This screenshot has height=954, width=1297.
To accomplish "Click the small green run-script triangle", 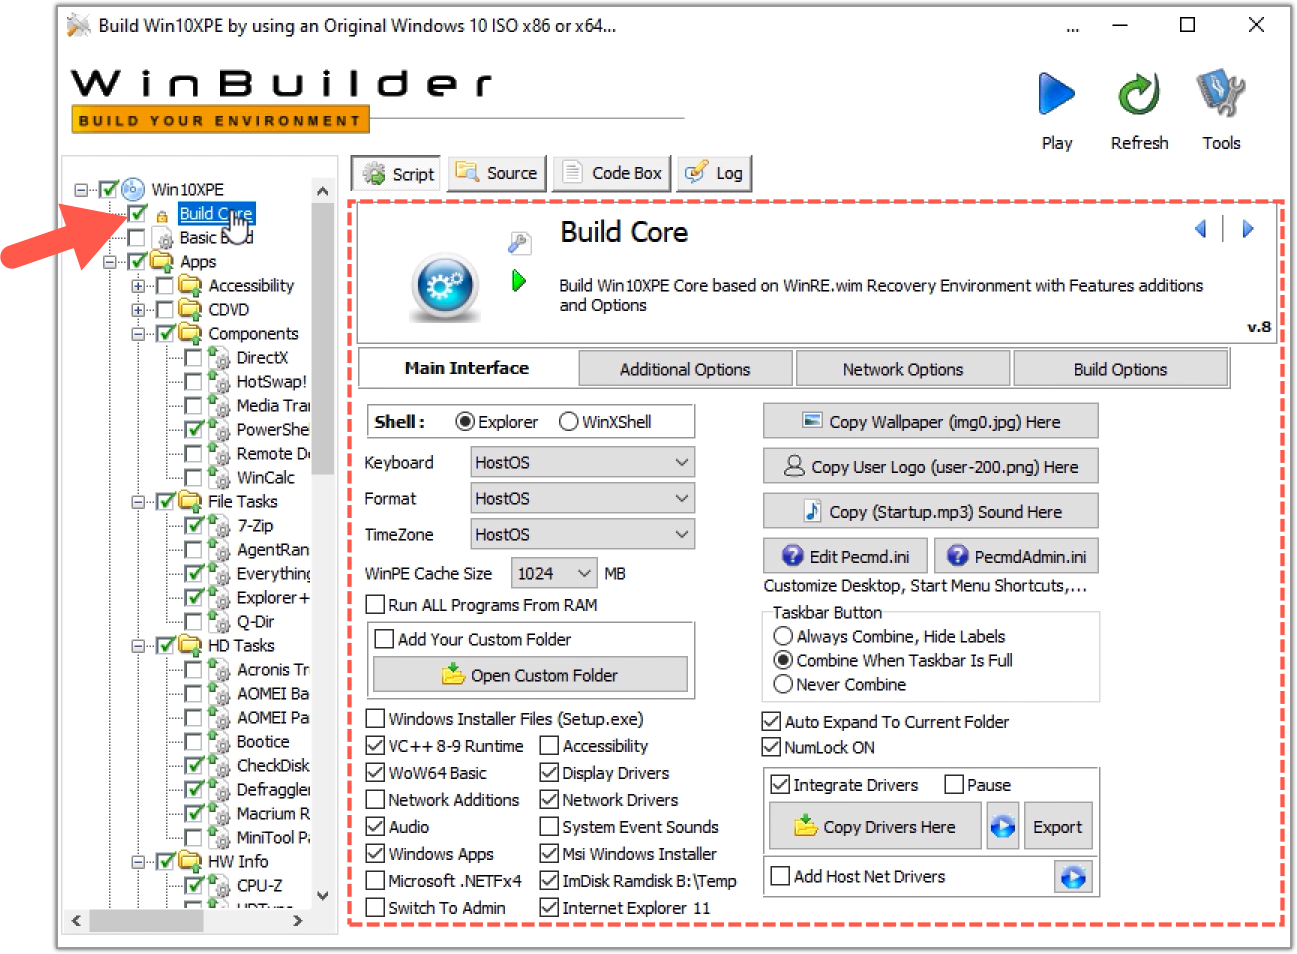I will click(x=518, y=281).
